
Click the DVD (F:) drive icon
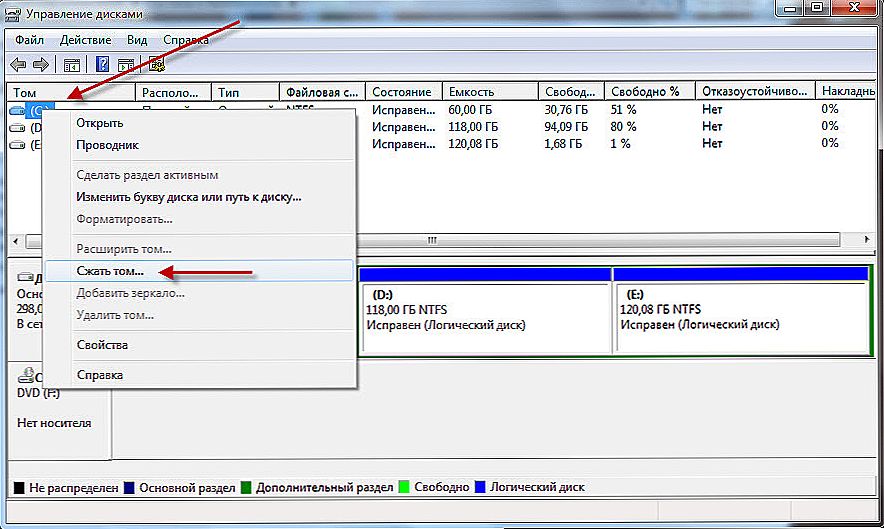point(25,376)
